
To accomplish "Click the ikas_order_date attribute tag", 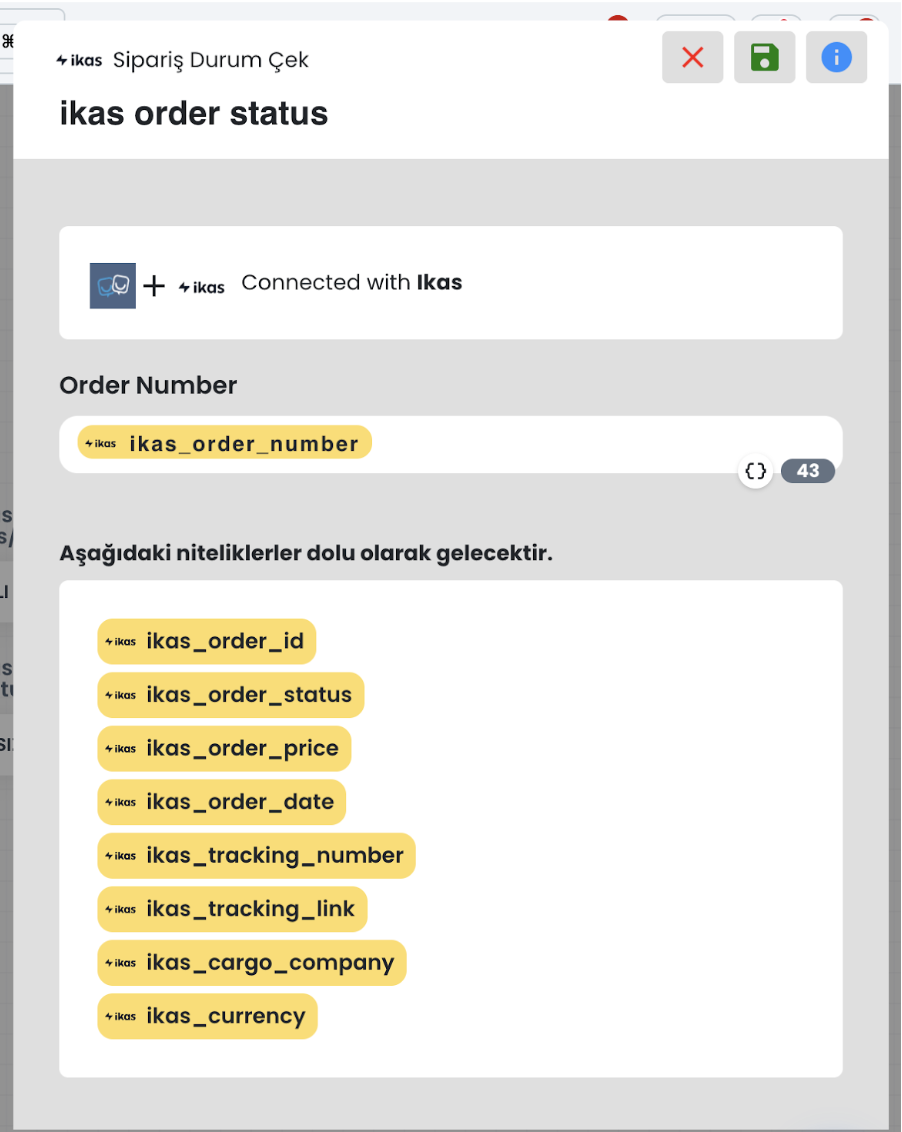I will coord(222,801).
